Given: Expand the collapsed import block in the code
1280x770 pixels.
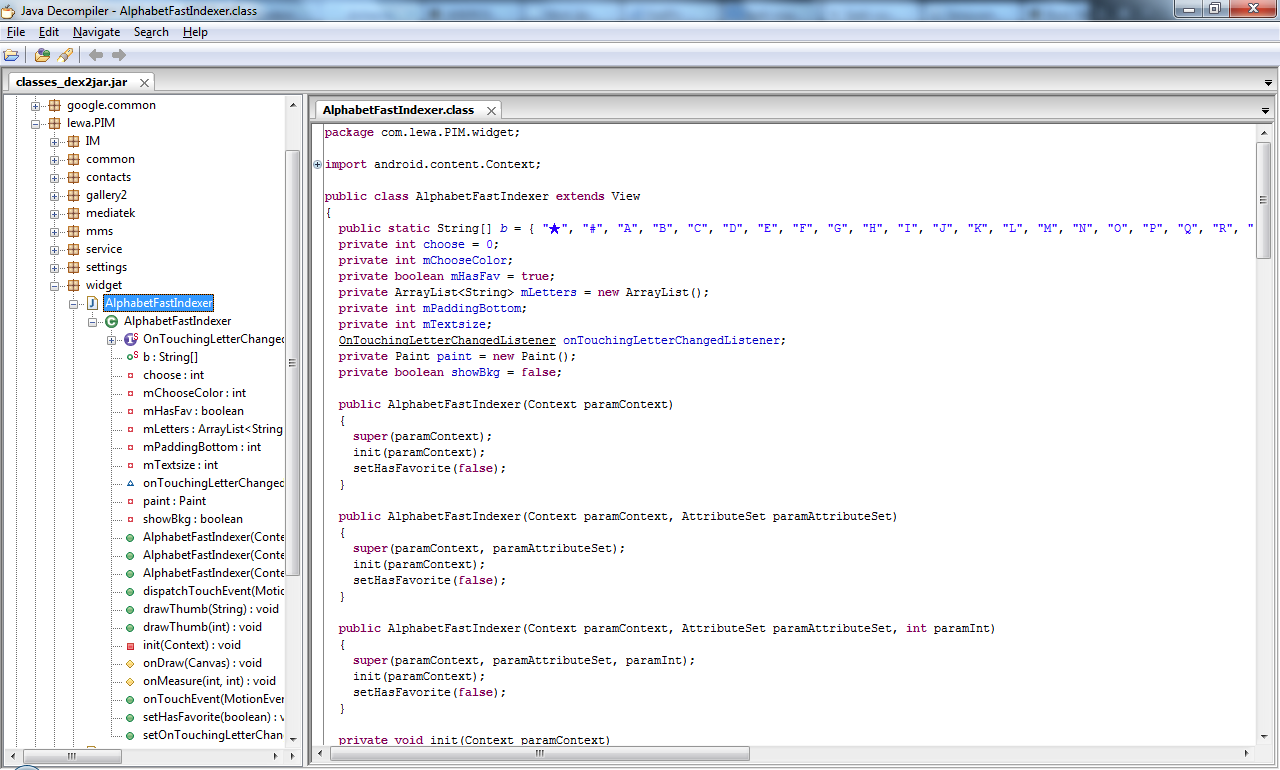Looking at the screenshot, I should pyautogui.click(x=318, y=164).
